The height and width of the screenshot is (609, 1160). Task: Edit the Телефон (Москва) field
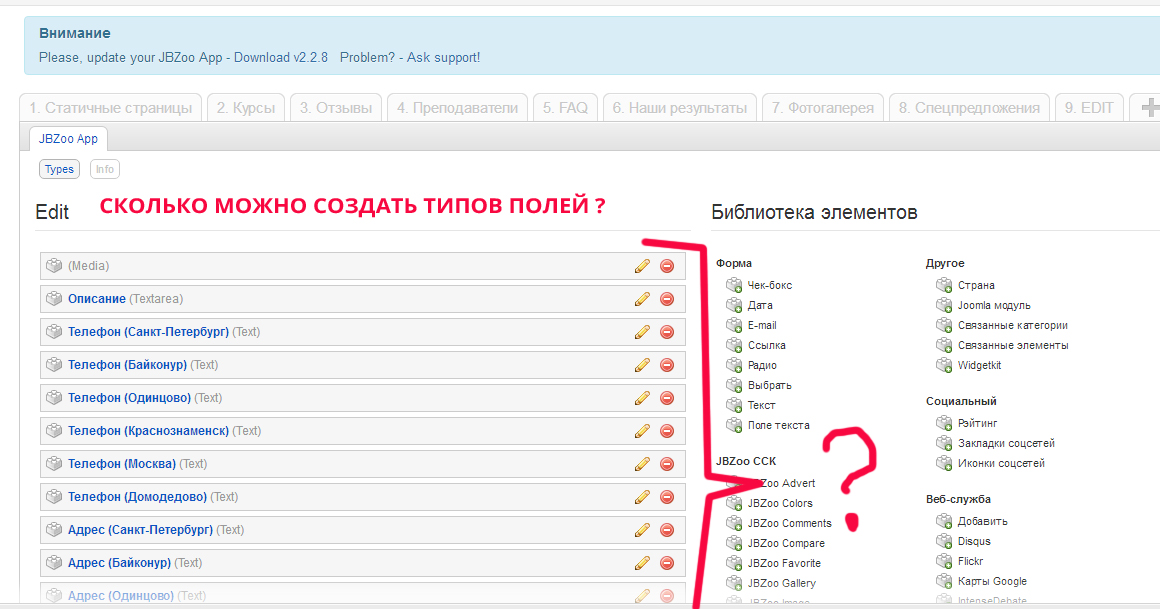642,464
